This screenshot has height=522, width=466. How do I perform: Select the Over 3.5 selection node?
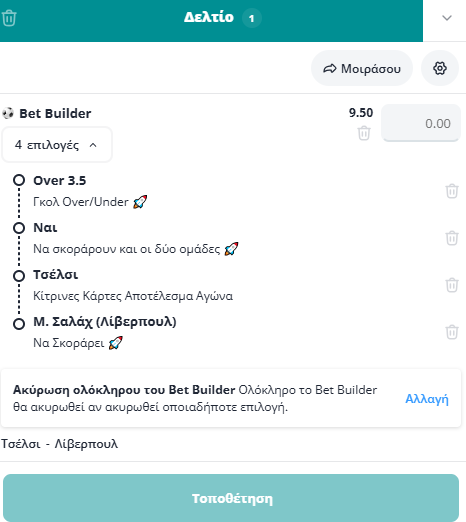click(x=19, y=180)
